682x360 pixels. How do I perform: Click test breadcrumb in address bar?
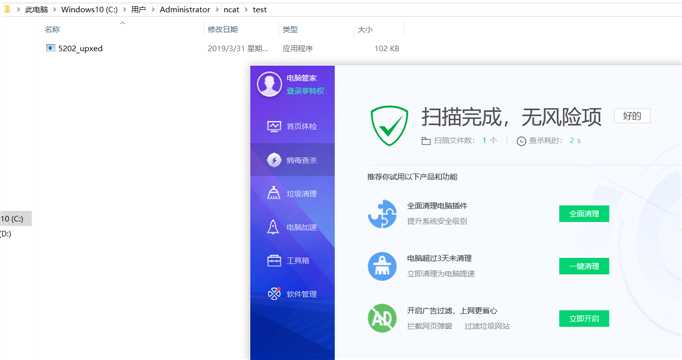pyautogui.click(x=260, y=10)
